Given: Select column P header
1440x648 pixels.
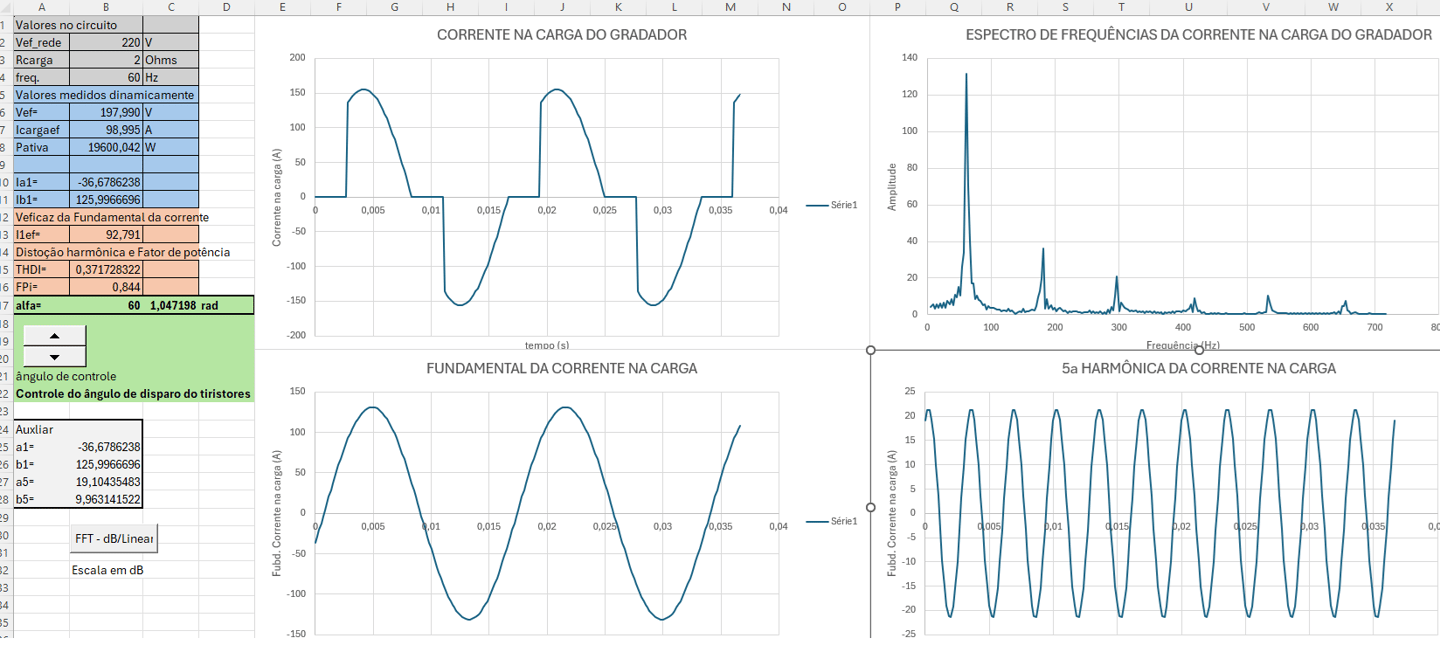Looking at the screenshot, I should (x=897, y=8).
